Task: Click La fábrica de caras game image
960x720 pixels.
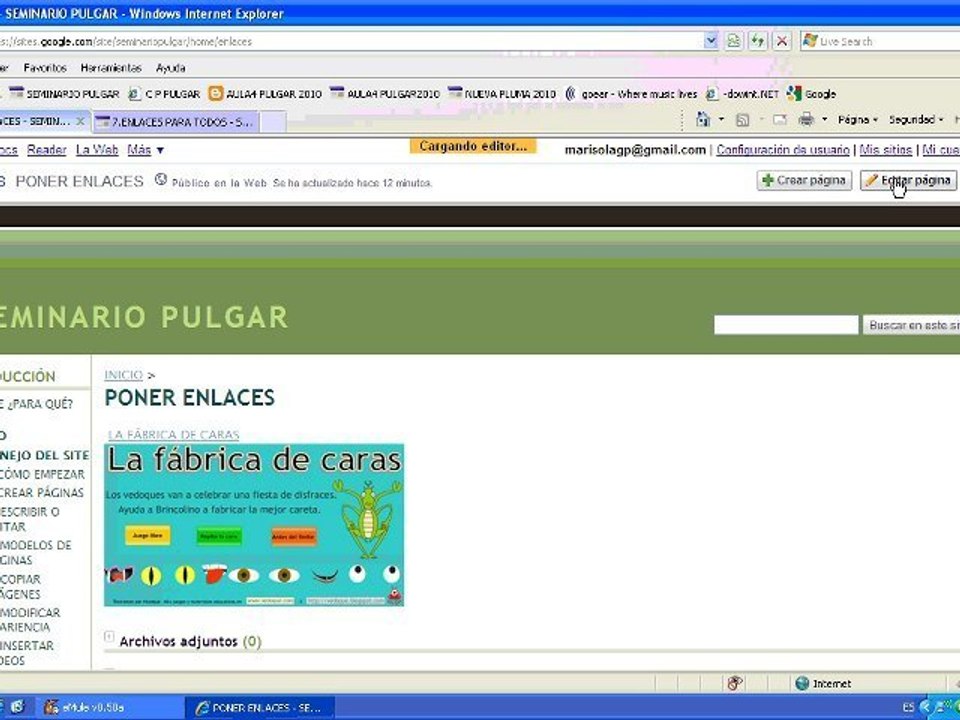Action: pyautogui.click(x=254, y=525)
